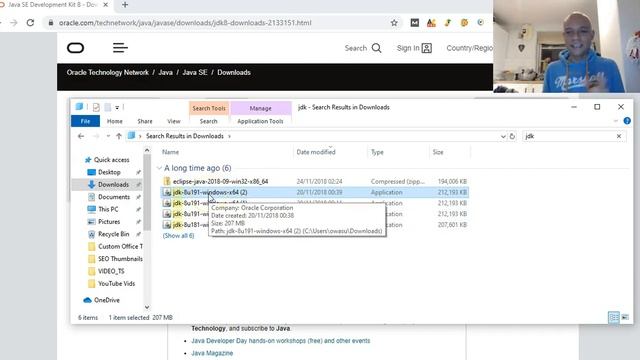Viewport: 640px width, 360px height.
Task: Refresh the Explorer search results
Action: tap(512, 136)
